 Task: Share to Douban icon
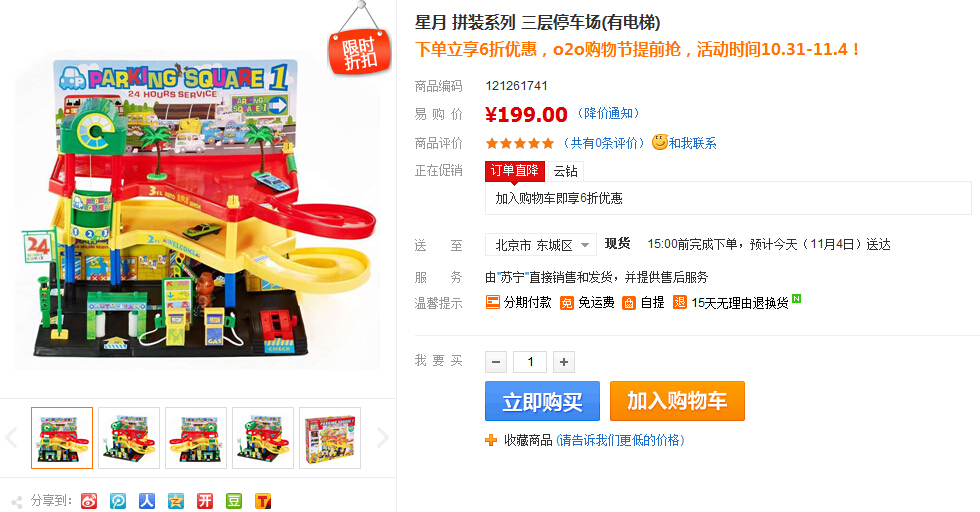tap(234, 501)
